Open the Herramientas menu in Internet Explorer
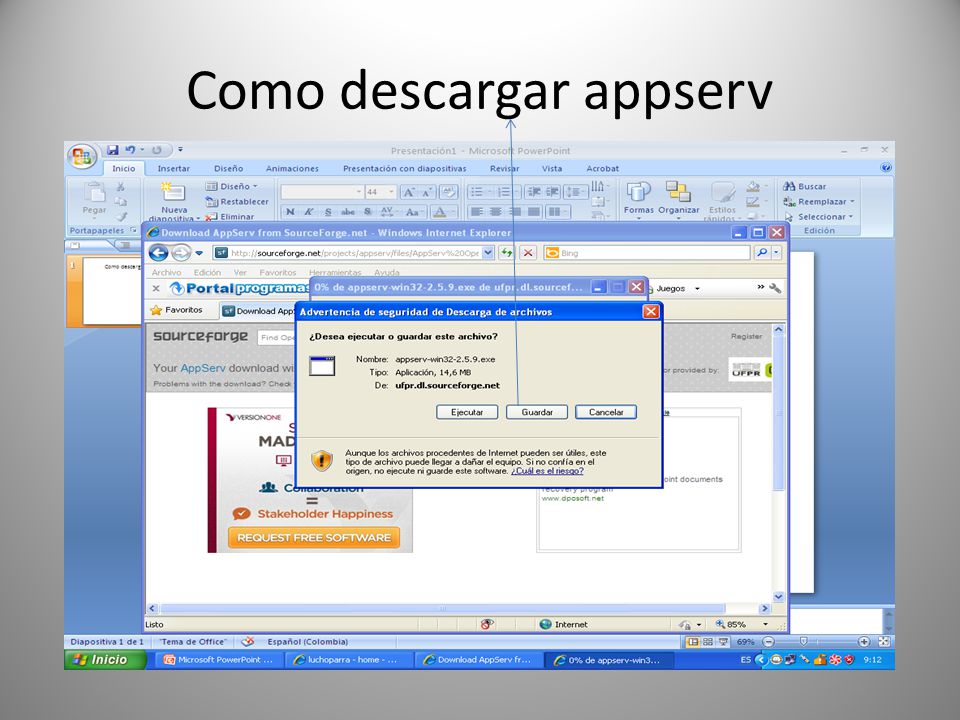Image resolution: width=960 pixels, height=720 pixels. pos(335,272)
